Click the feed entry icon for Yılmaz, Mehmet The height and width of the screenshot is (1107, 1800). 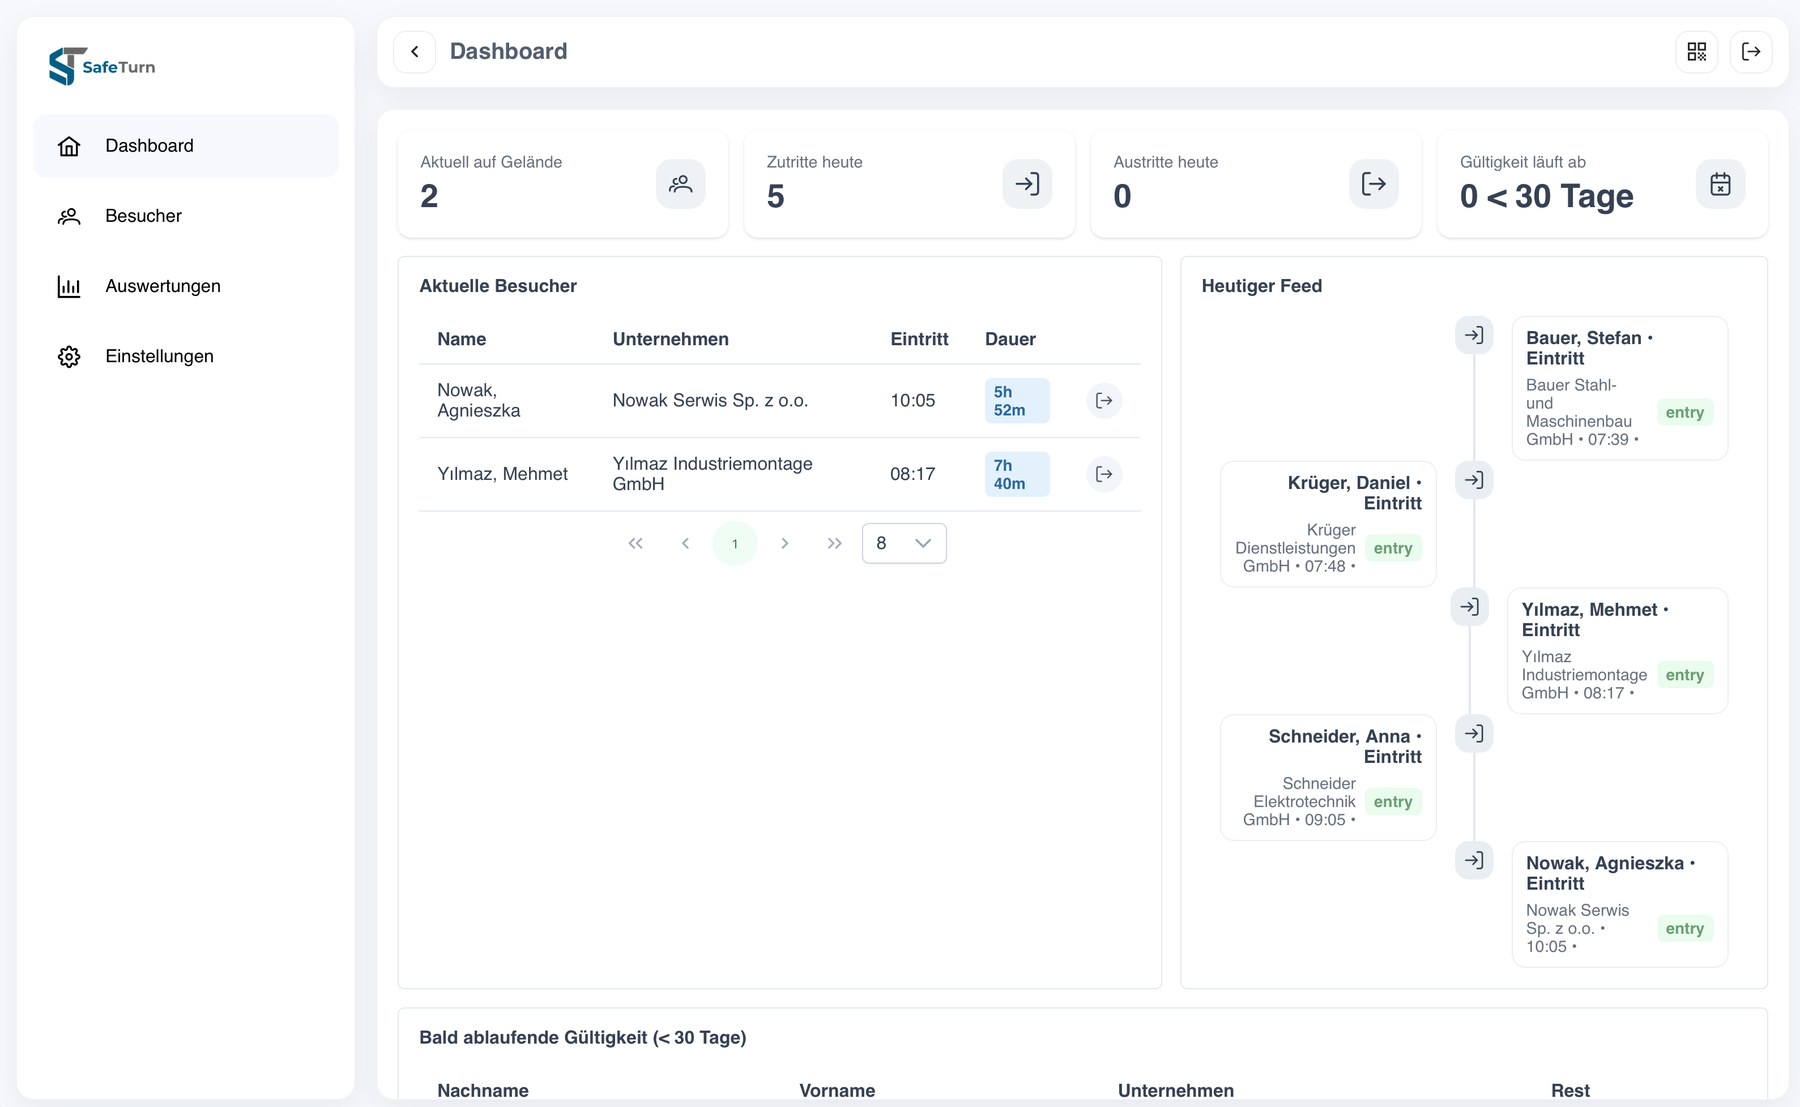[x=1470, y=607]
